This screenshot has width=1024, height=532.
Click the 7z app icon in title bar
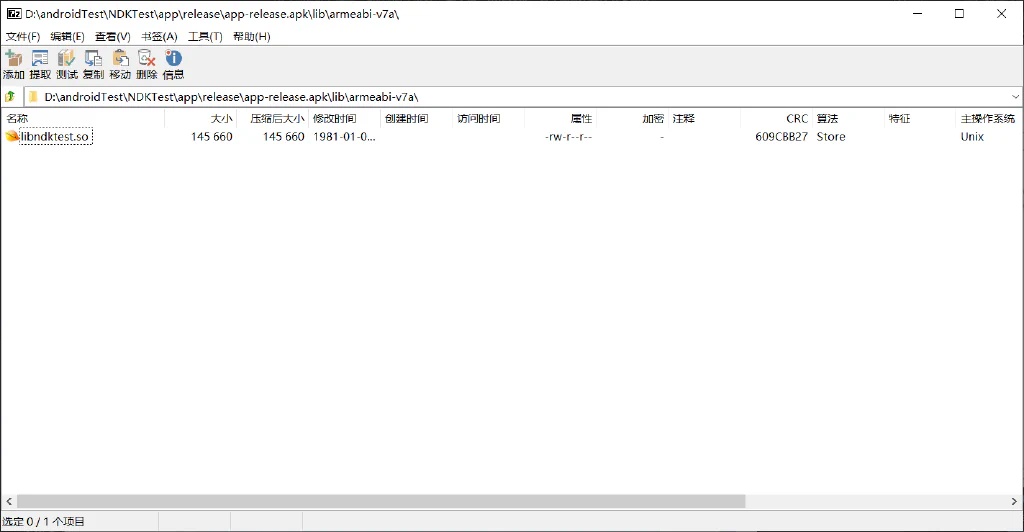tap(14, 14)
